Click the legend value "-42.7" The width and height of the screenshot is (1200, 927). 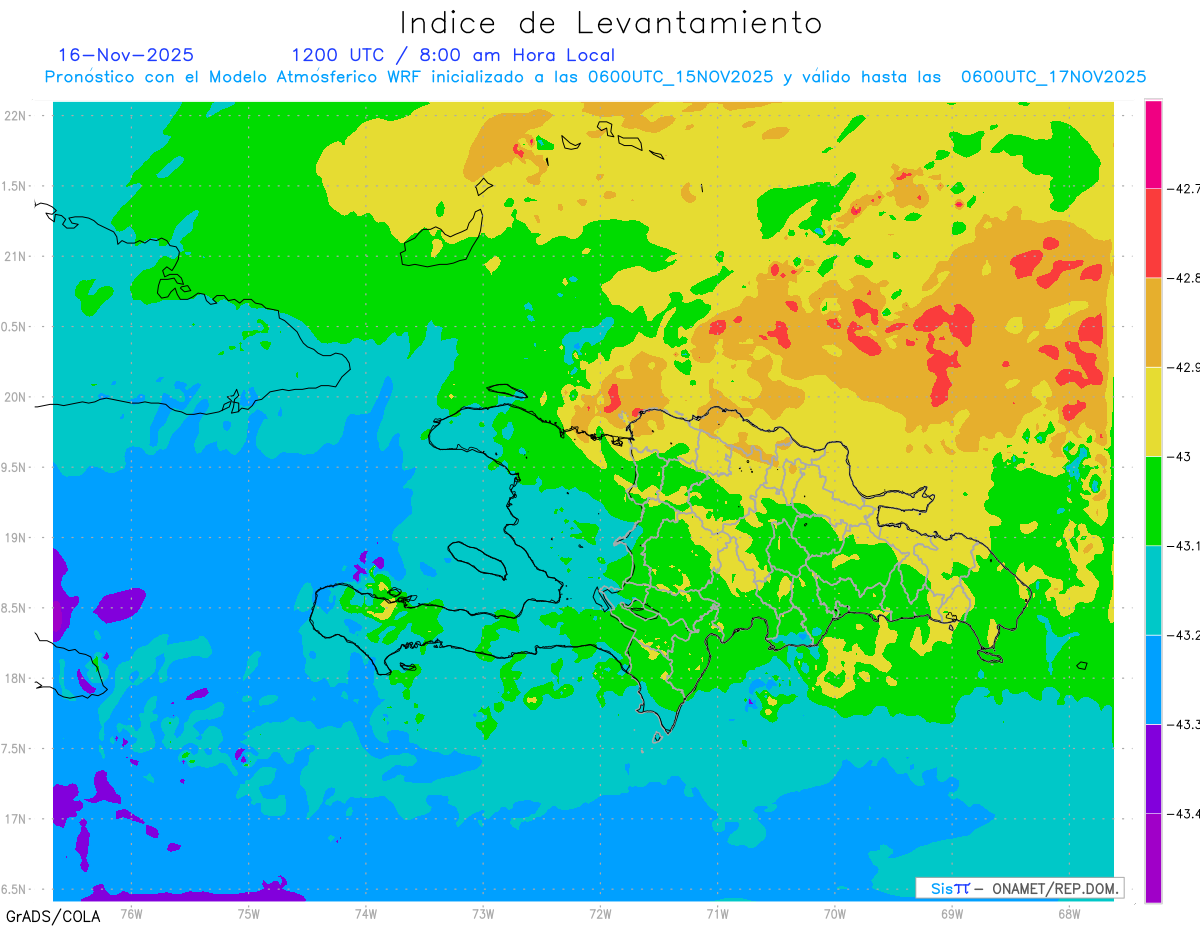(1185, 188)
